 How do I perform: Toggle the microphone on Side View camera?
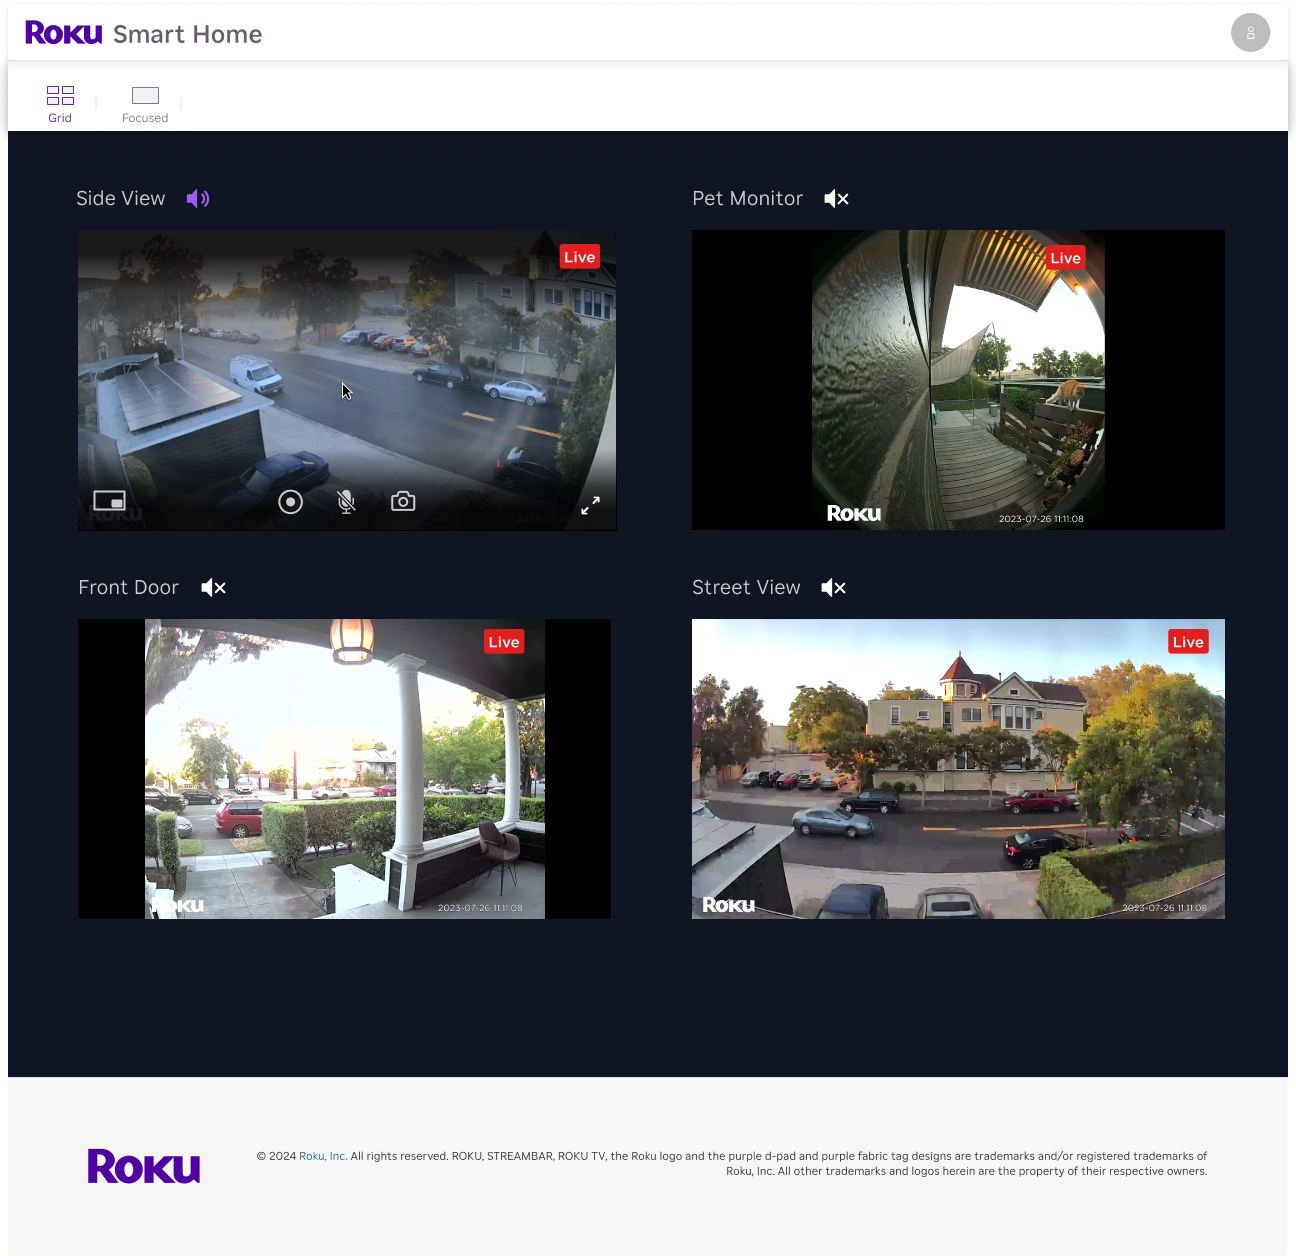(x=346, y=501)
